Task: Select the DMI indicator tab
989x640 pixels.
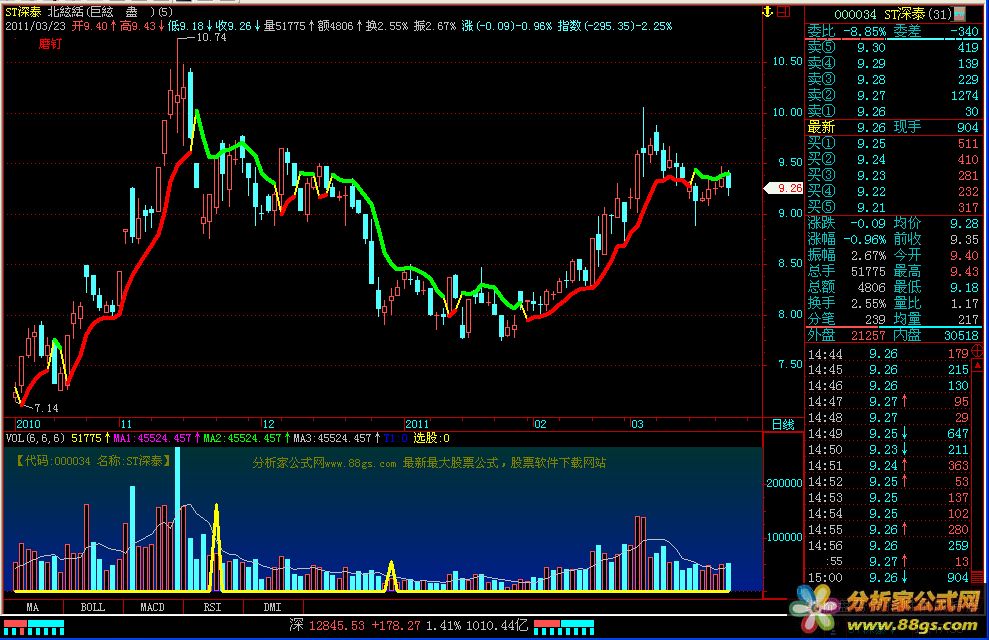Action: point(272,607)
